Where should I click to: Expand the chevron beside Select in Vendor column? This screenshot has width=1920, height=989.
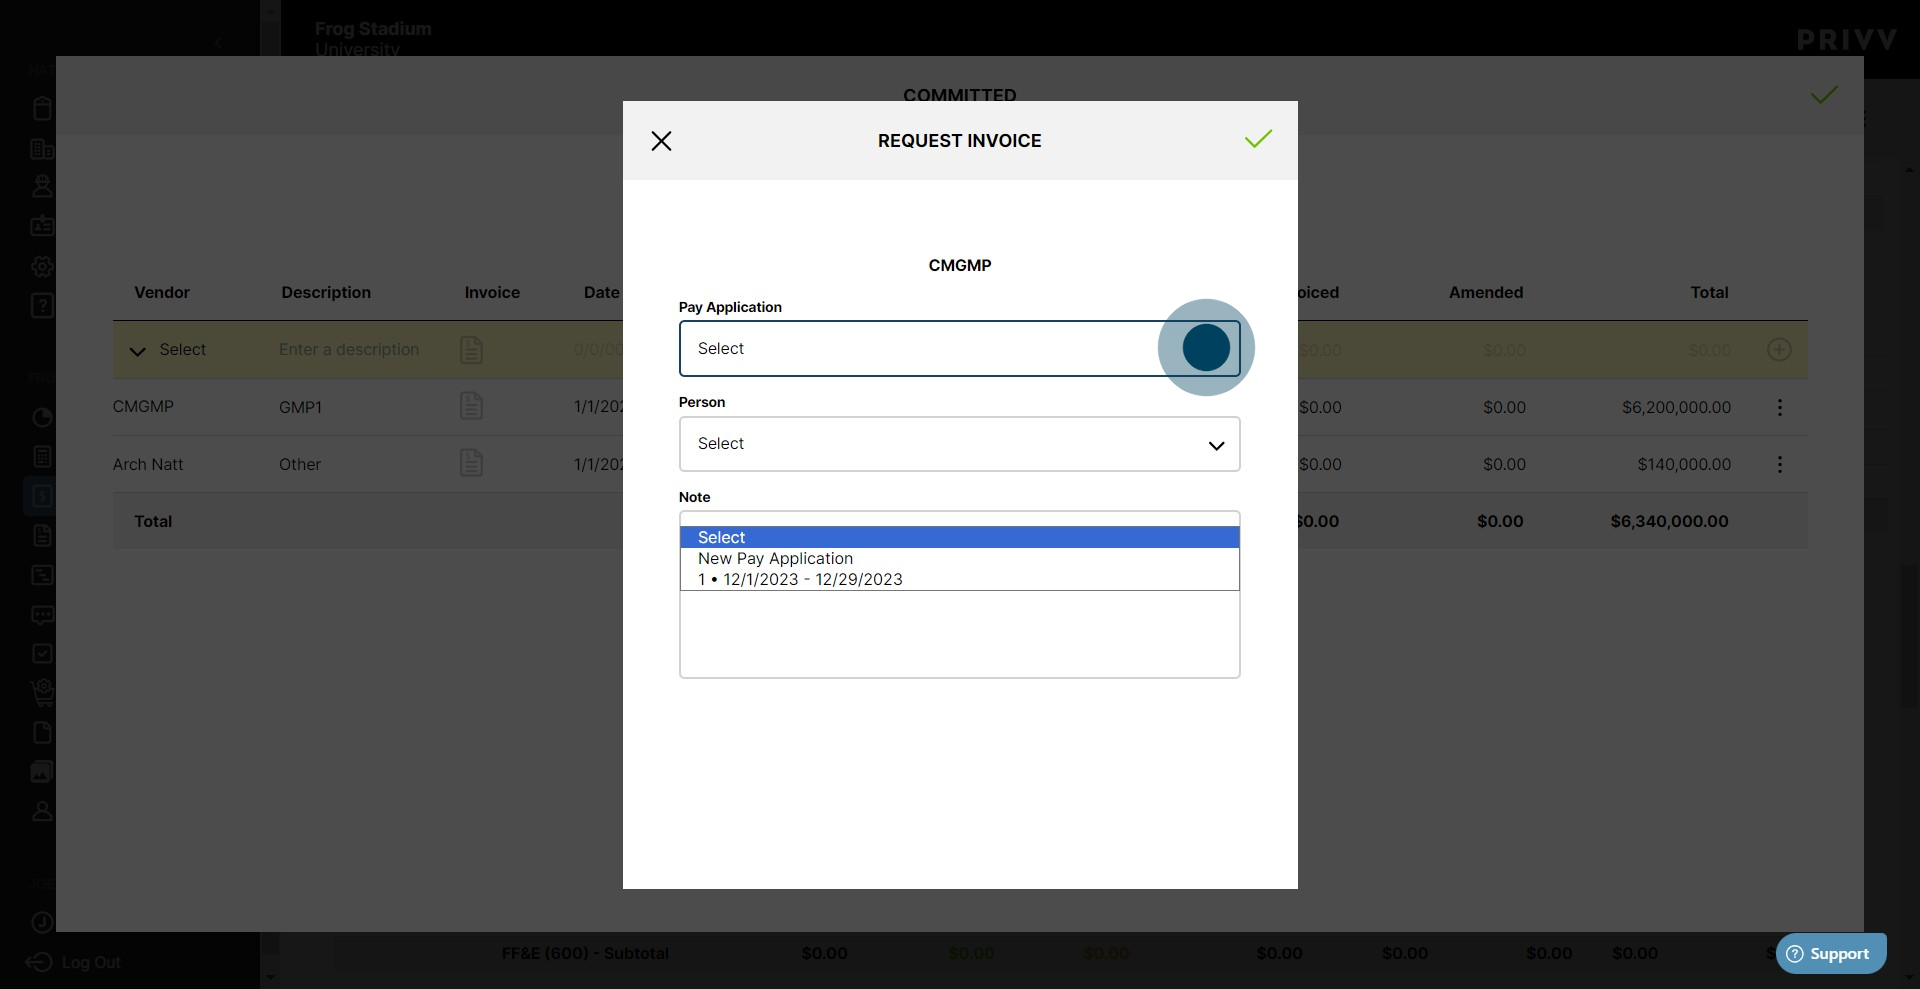click(138, 350)
